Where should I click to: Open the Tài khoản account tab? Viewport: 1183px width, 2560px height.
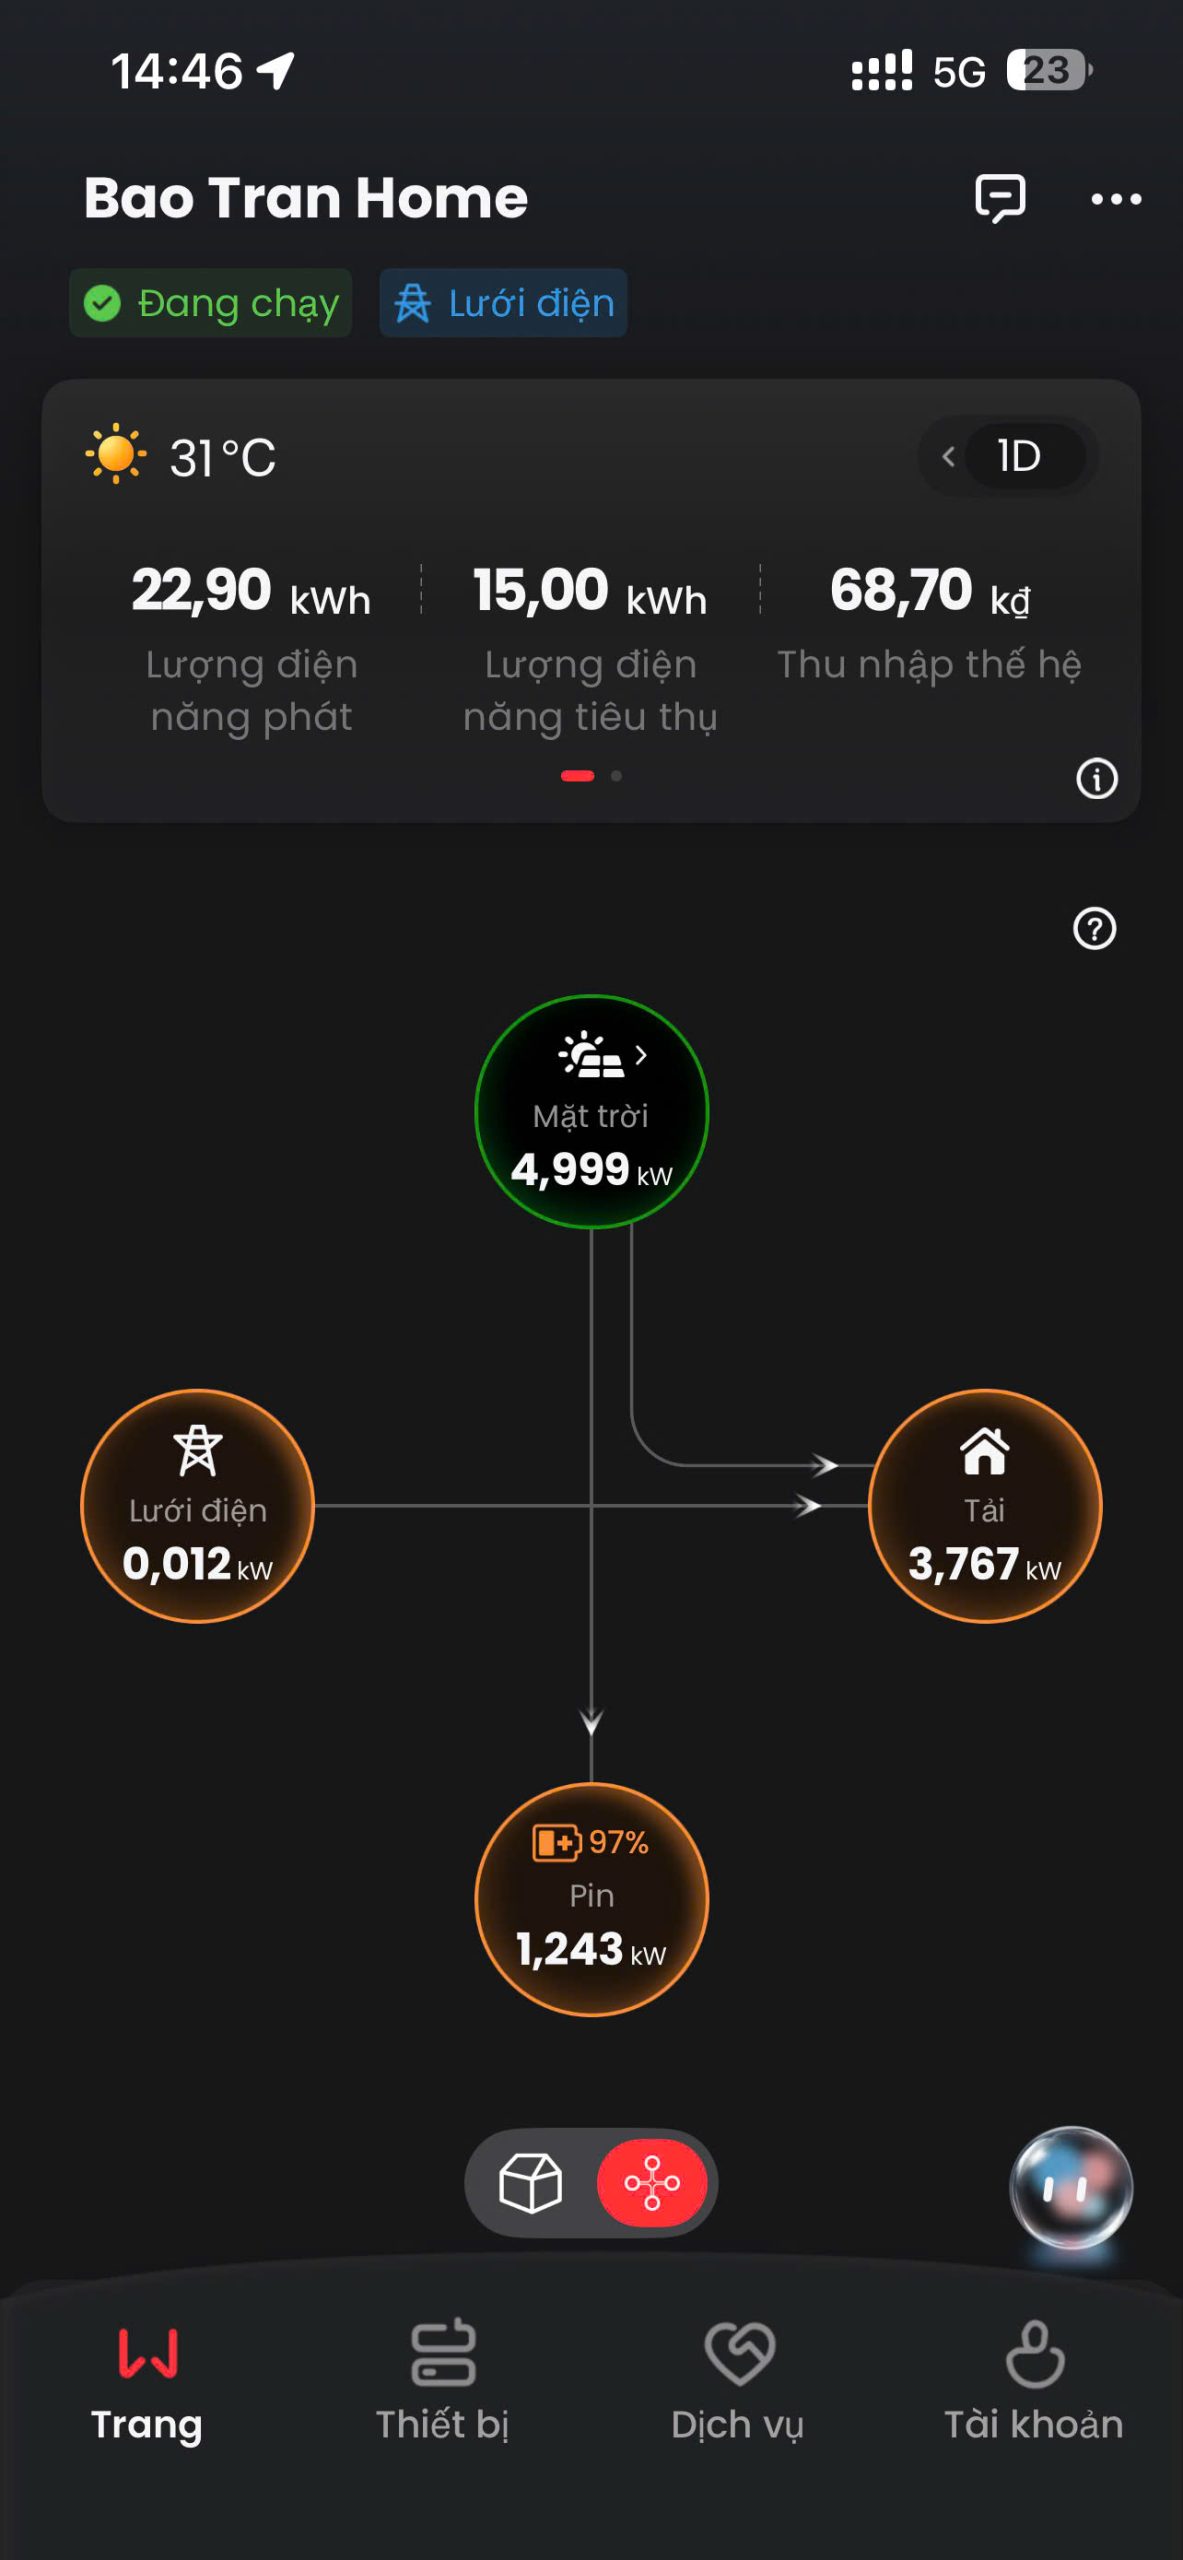pyautogui.click(x=1034, y=2381)
